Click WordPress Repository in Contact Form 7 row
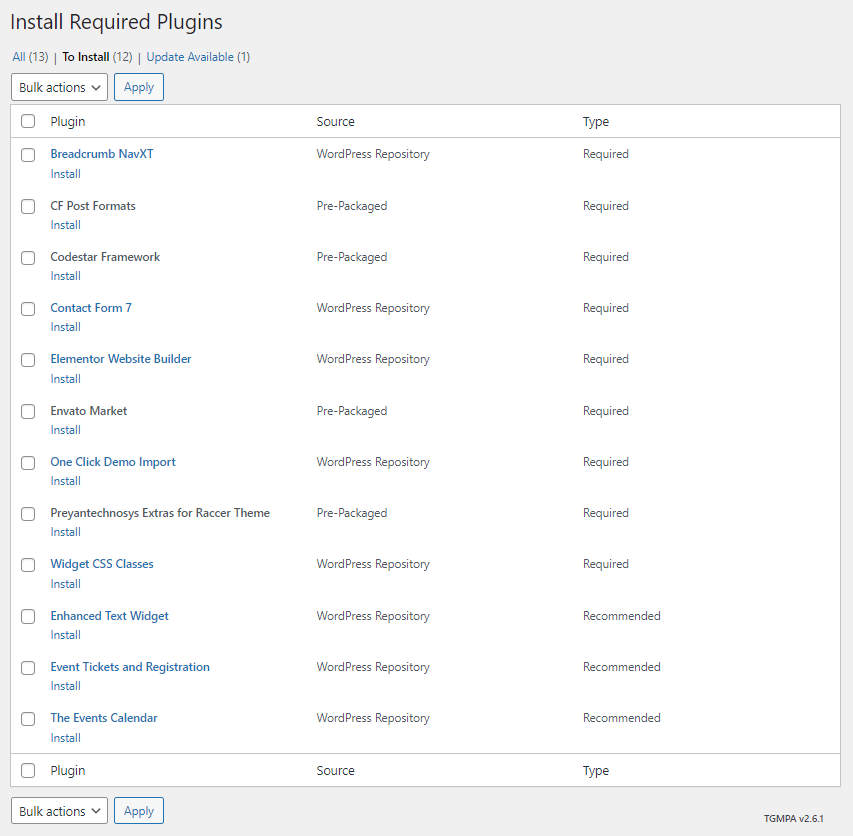The height and width of the screenshot is (836, 853). (x=373, y=308)
